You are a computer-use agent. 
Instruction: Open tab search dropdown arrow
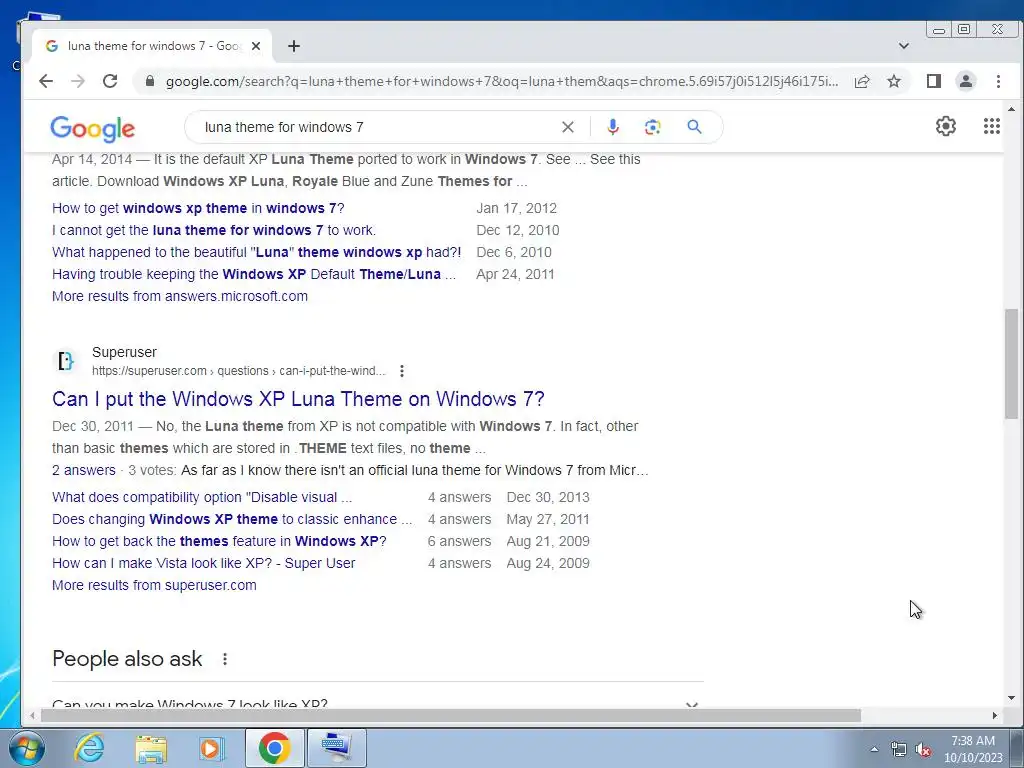click(x=904, y=46)
